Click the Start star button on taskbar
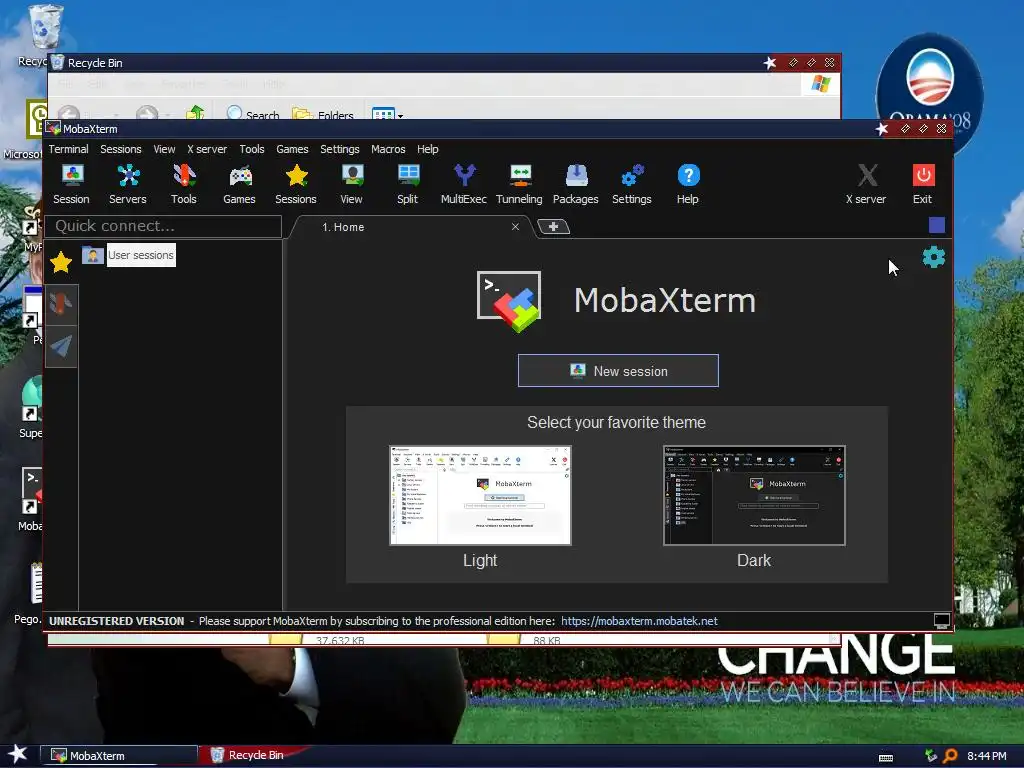The width and height of the screenshot is (1024, 768). point(18,755)
